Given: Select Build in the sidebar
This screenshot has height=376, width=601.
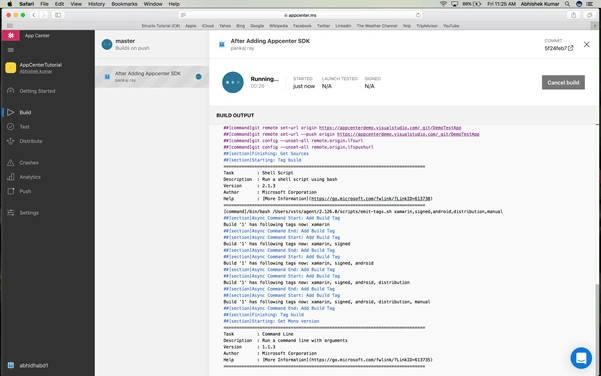Looking at the screenshot, I should (x=25, y=112).
